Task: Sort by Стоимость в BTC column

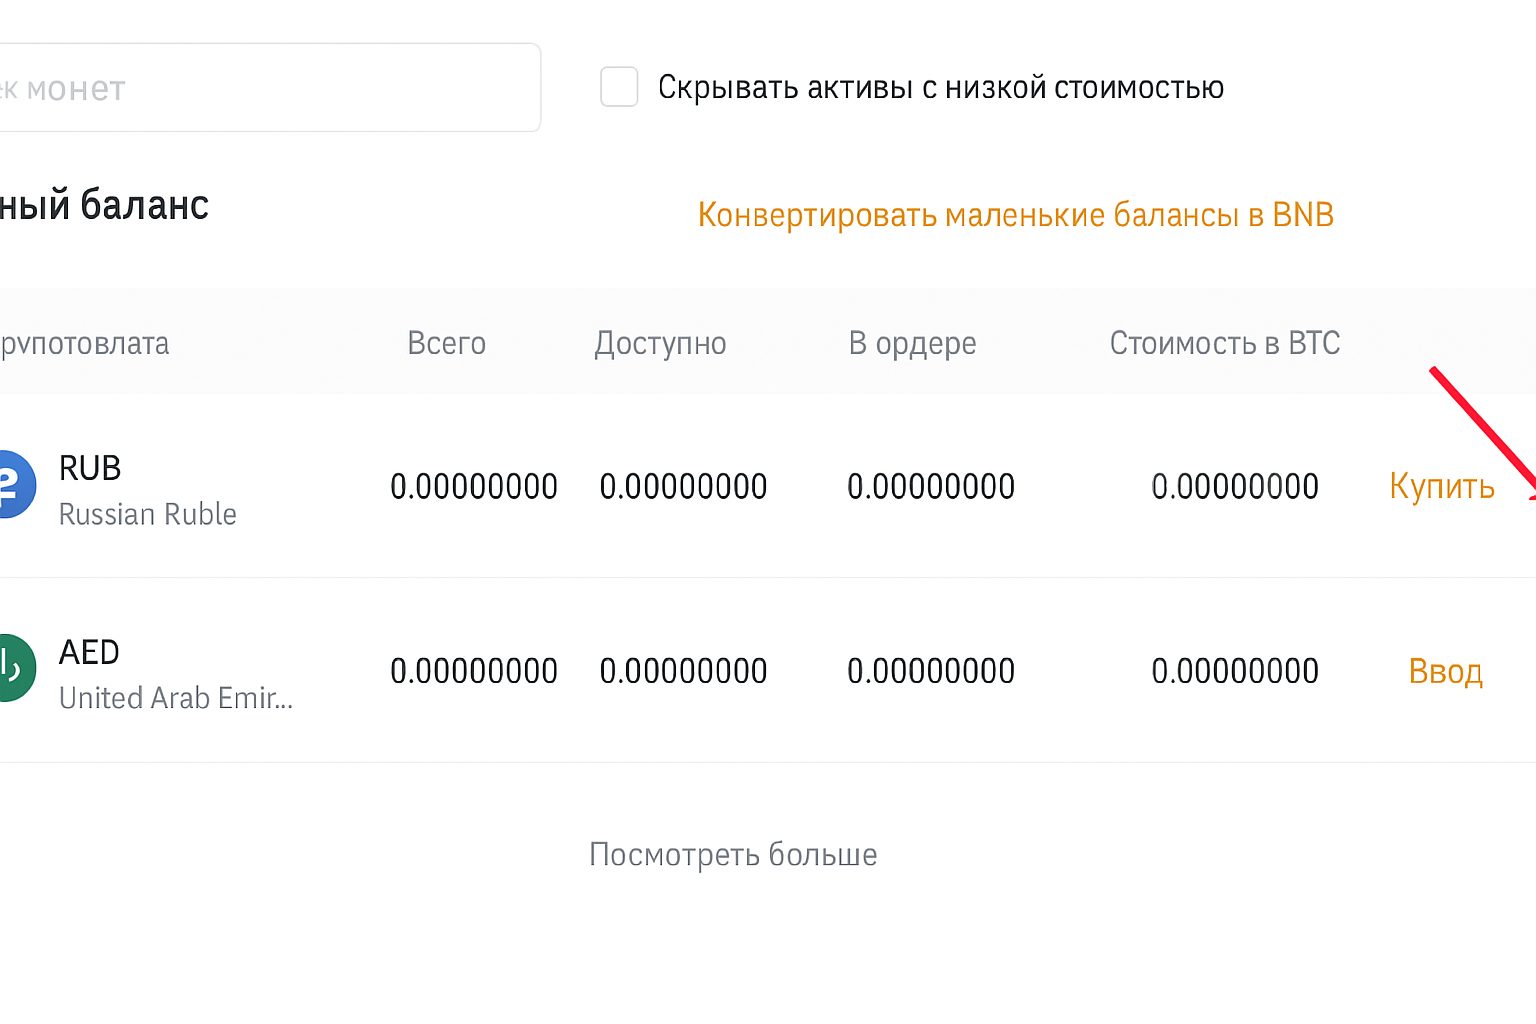Action: (1224, 343)
